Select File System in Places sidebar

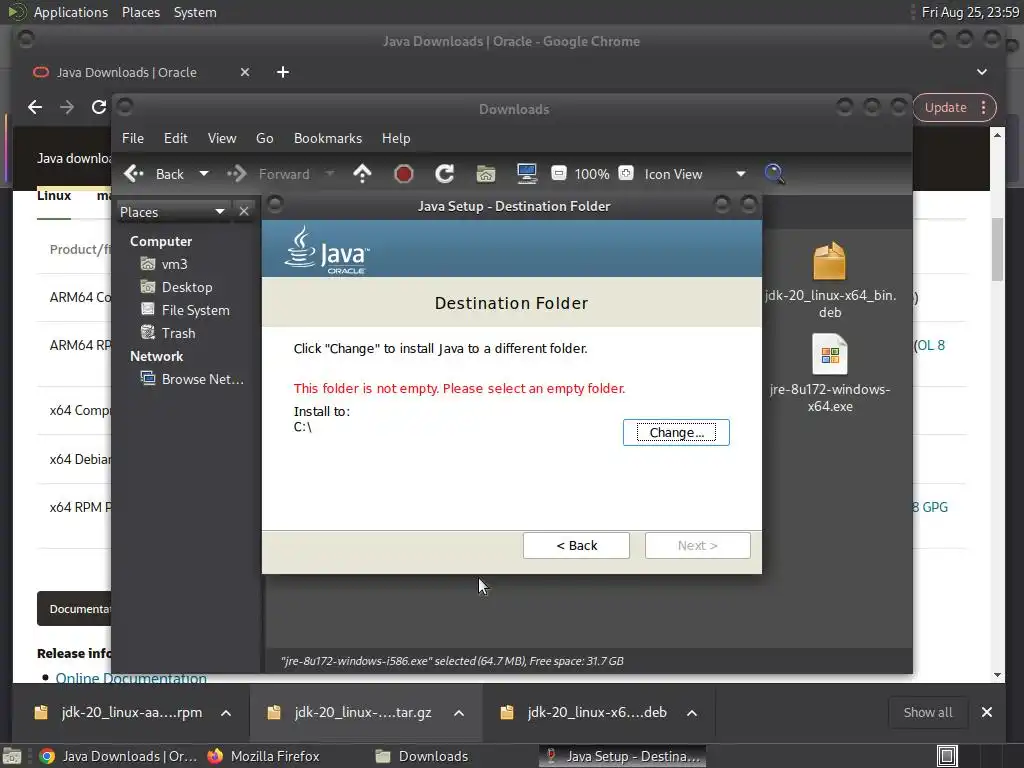(x=195, y=310)
